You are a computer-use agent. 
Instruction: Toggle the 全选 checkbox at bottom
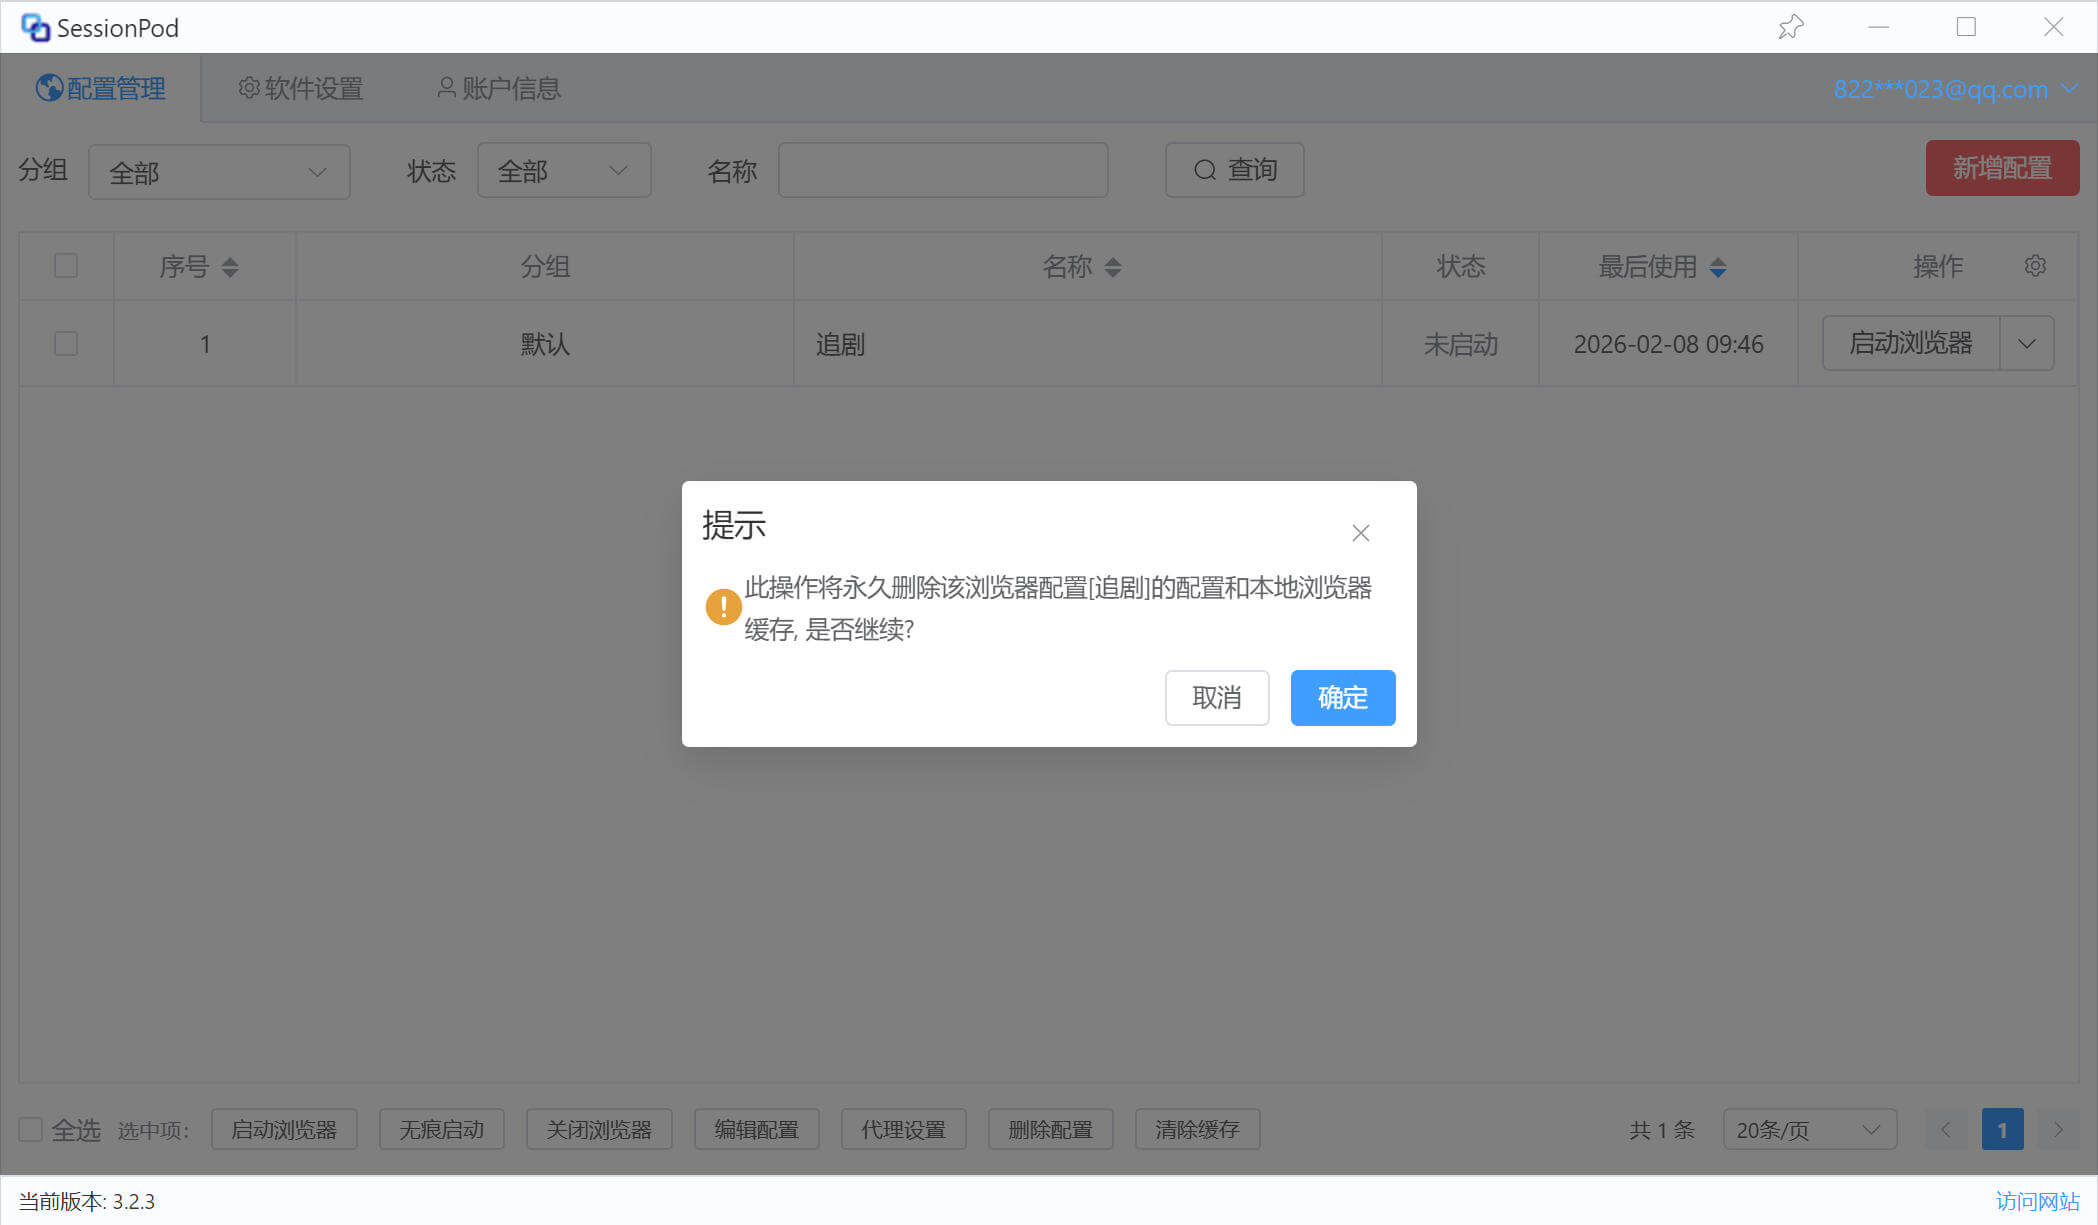click(31, 1129)
